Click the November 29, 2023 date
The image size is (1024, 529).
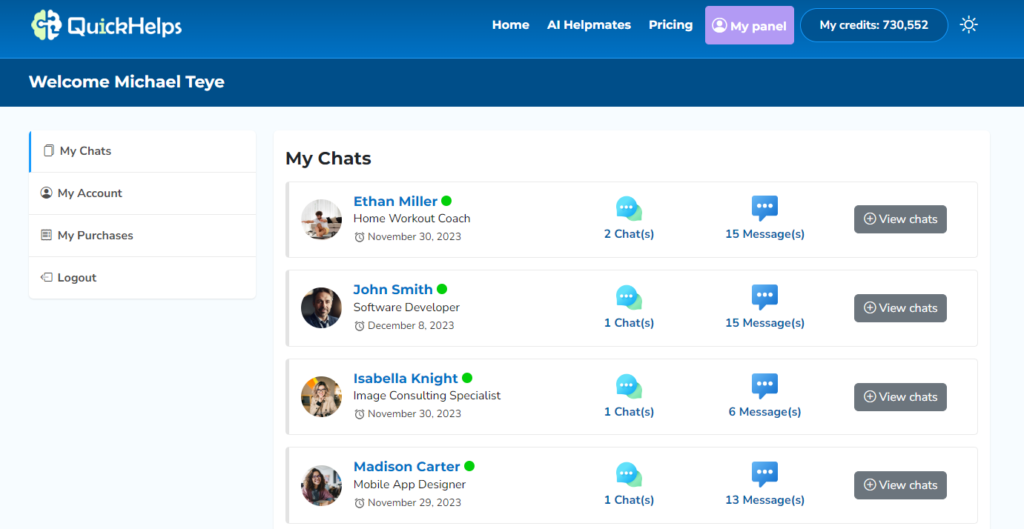click(x=414, y=503)
